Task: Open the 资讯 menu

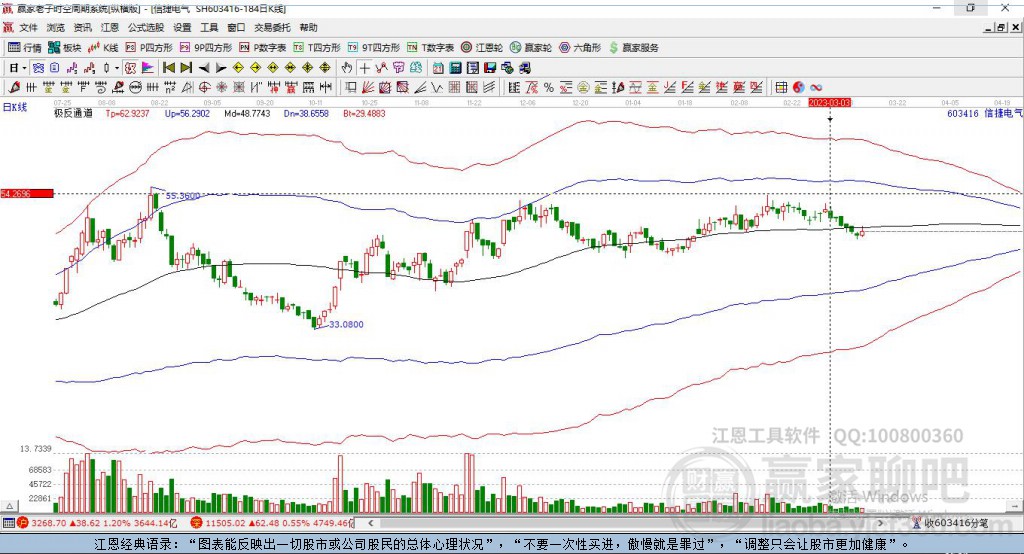Action: pyautogui.click(x=82, y=27)
